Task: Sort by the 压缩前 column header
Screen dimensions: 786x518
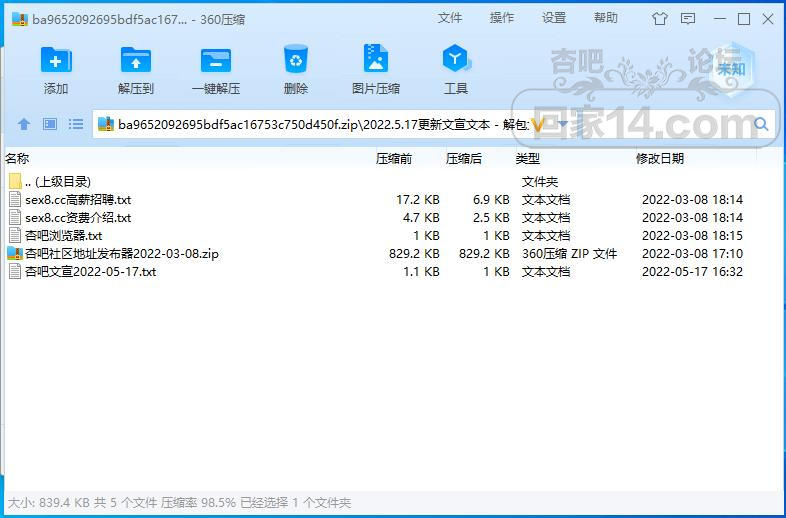Action: (x=394, y=159)
